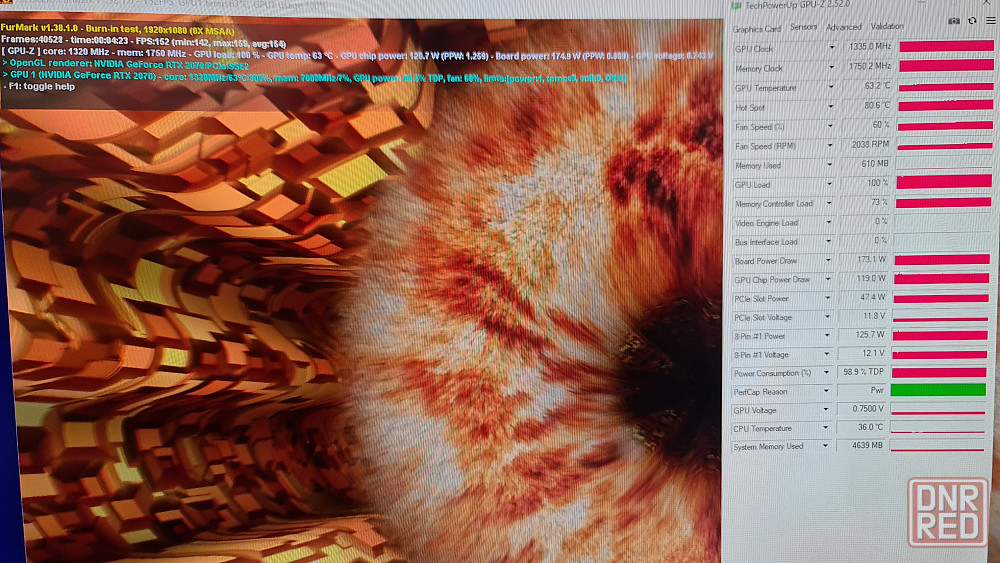The height and width of the screenshot is (563, 1000).
Task: Click the green PerfCap Reason bar
Action: click(x=937, y=390)
